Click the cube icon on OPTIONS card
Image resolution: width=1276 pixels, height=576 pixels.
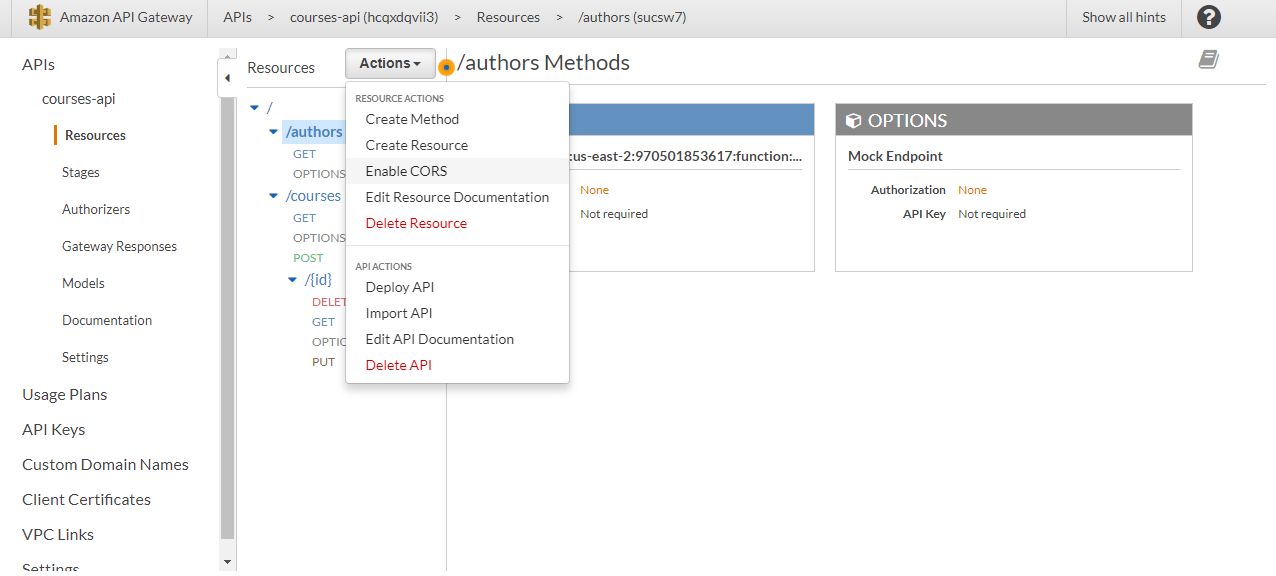(x=853, y=121)
